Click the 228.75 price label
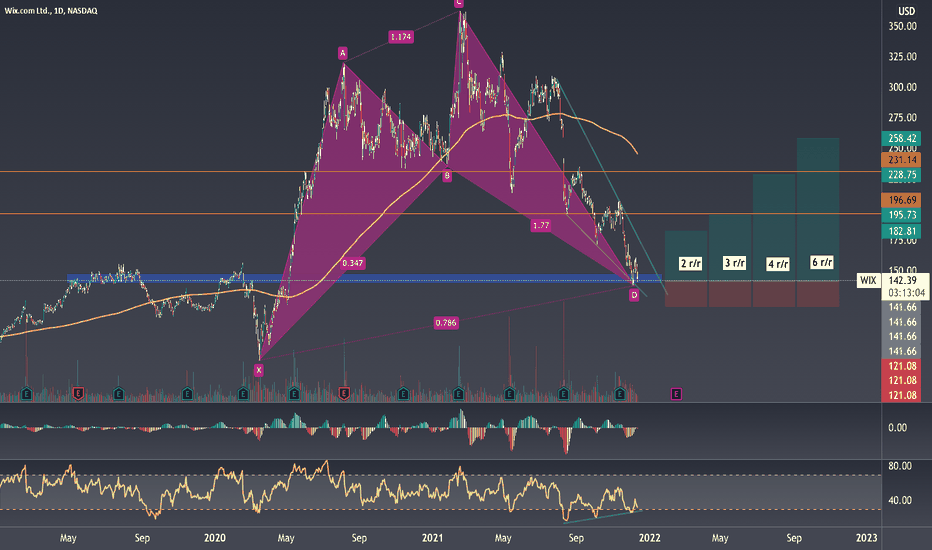 902,175
